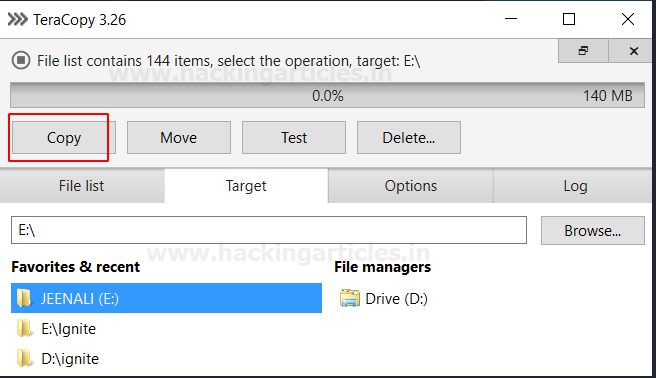Click the TeraCopy arrows logo in the title bar
656x378 pixels.
point(18,19)
